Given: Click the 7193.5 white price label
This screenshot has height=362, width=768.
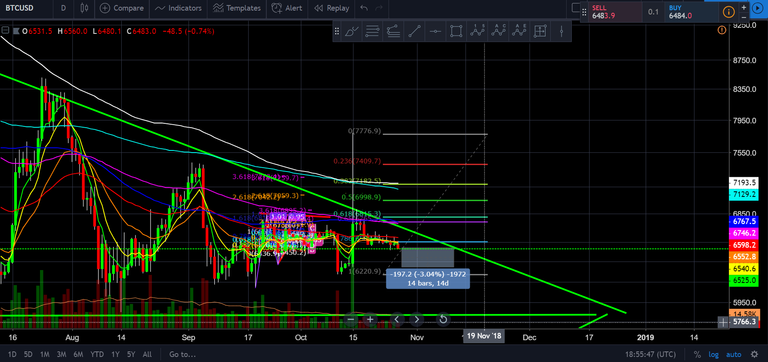Looking at the screenshot, I should (x=743, y=182).
